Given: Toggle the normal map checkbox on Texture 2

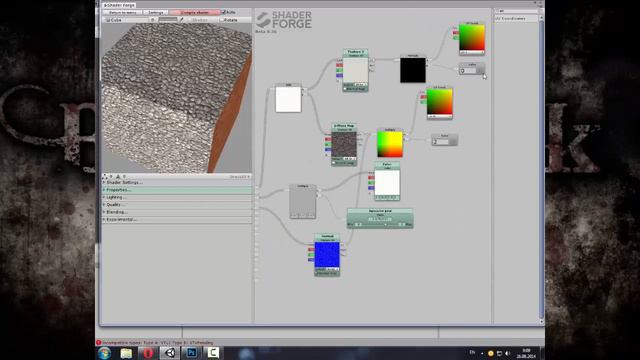Looking at the screenshot, I should (345, 89).
